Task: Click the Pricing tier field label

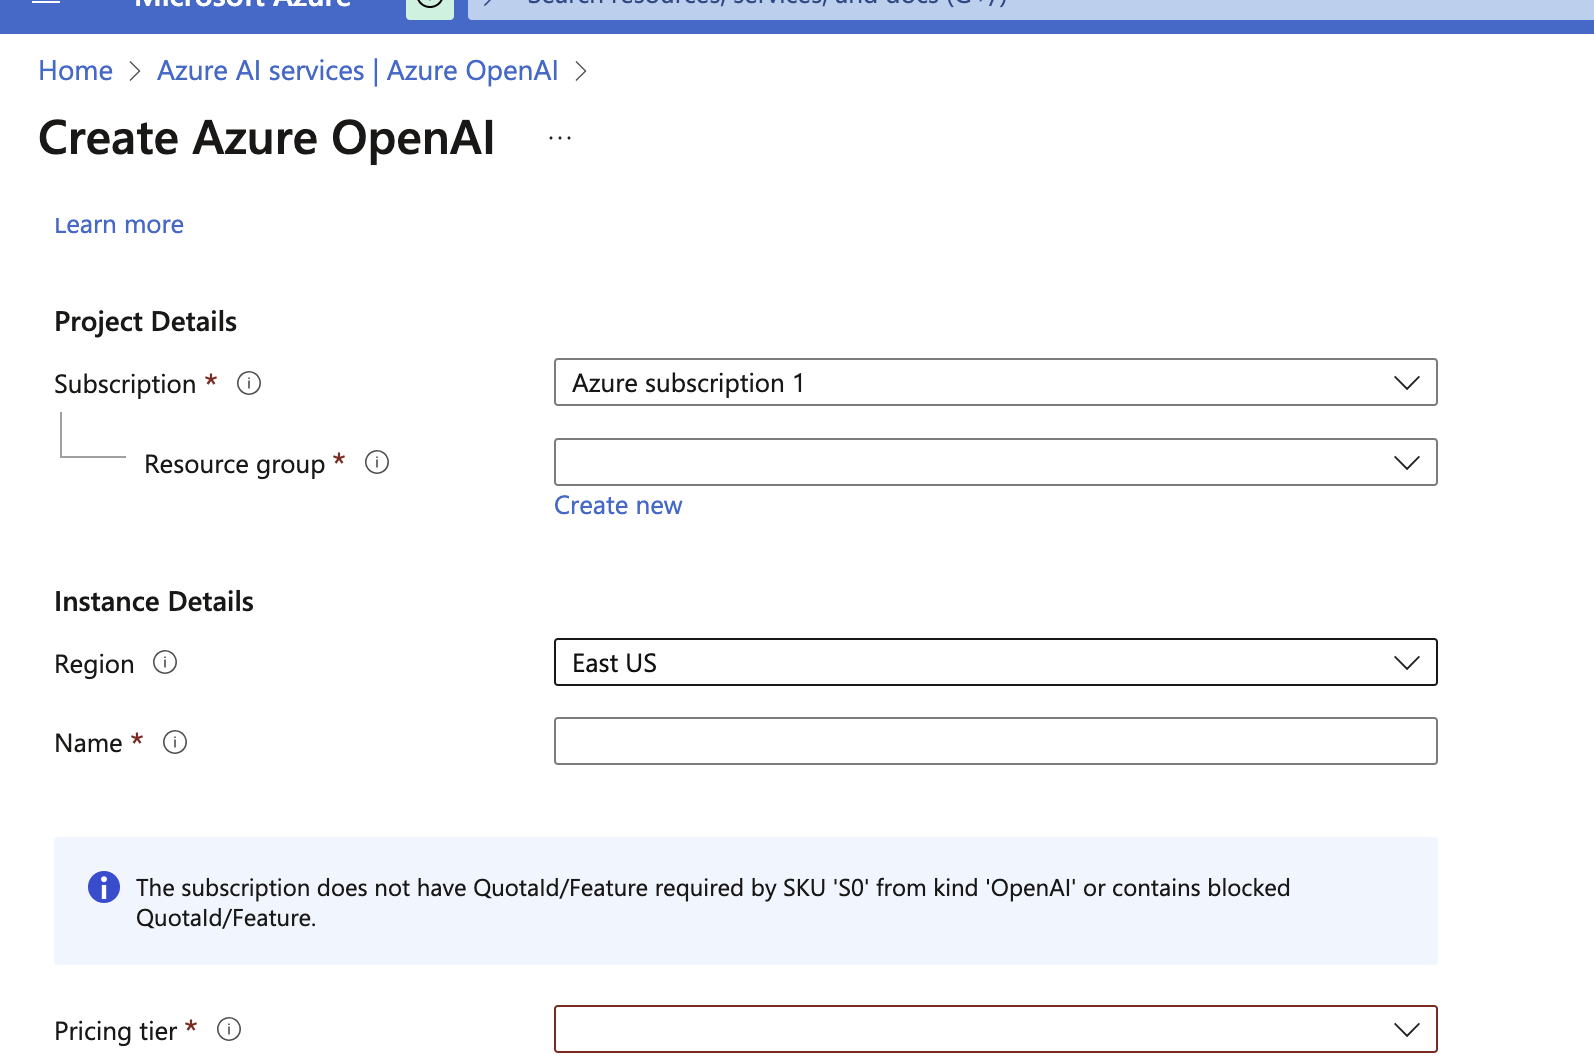Action: pos(115,1031)
